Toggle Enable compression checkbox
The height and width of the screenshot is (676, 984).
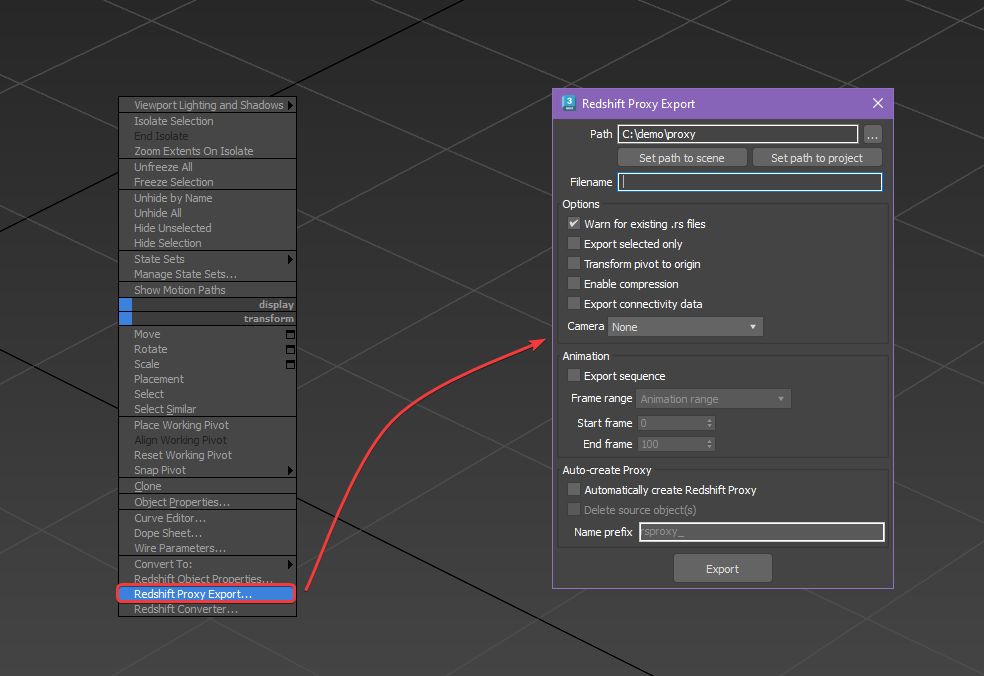tap(574, 284)
